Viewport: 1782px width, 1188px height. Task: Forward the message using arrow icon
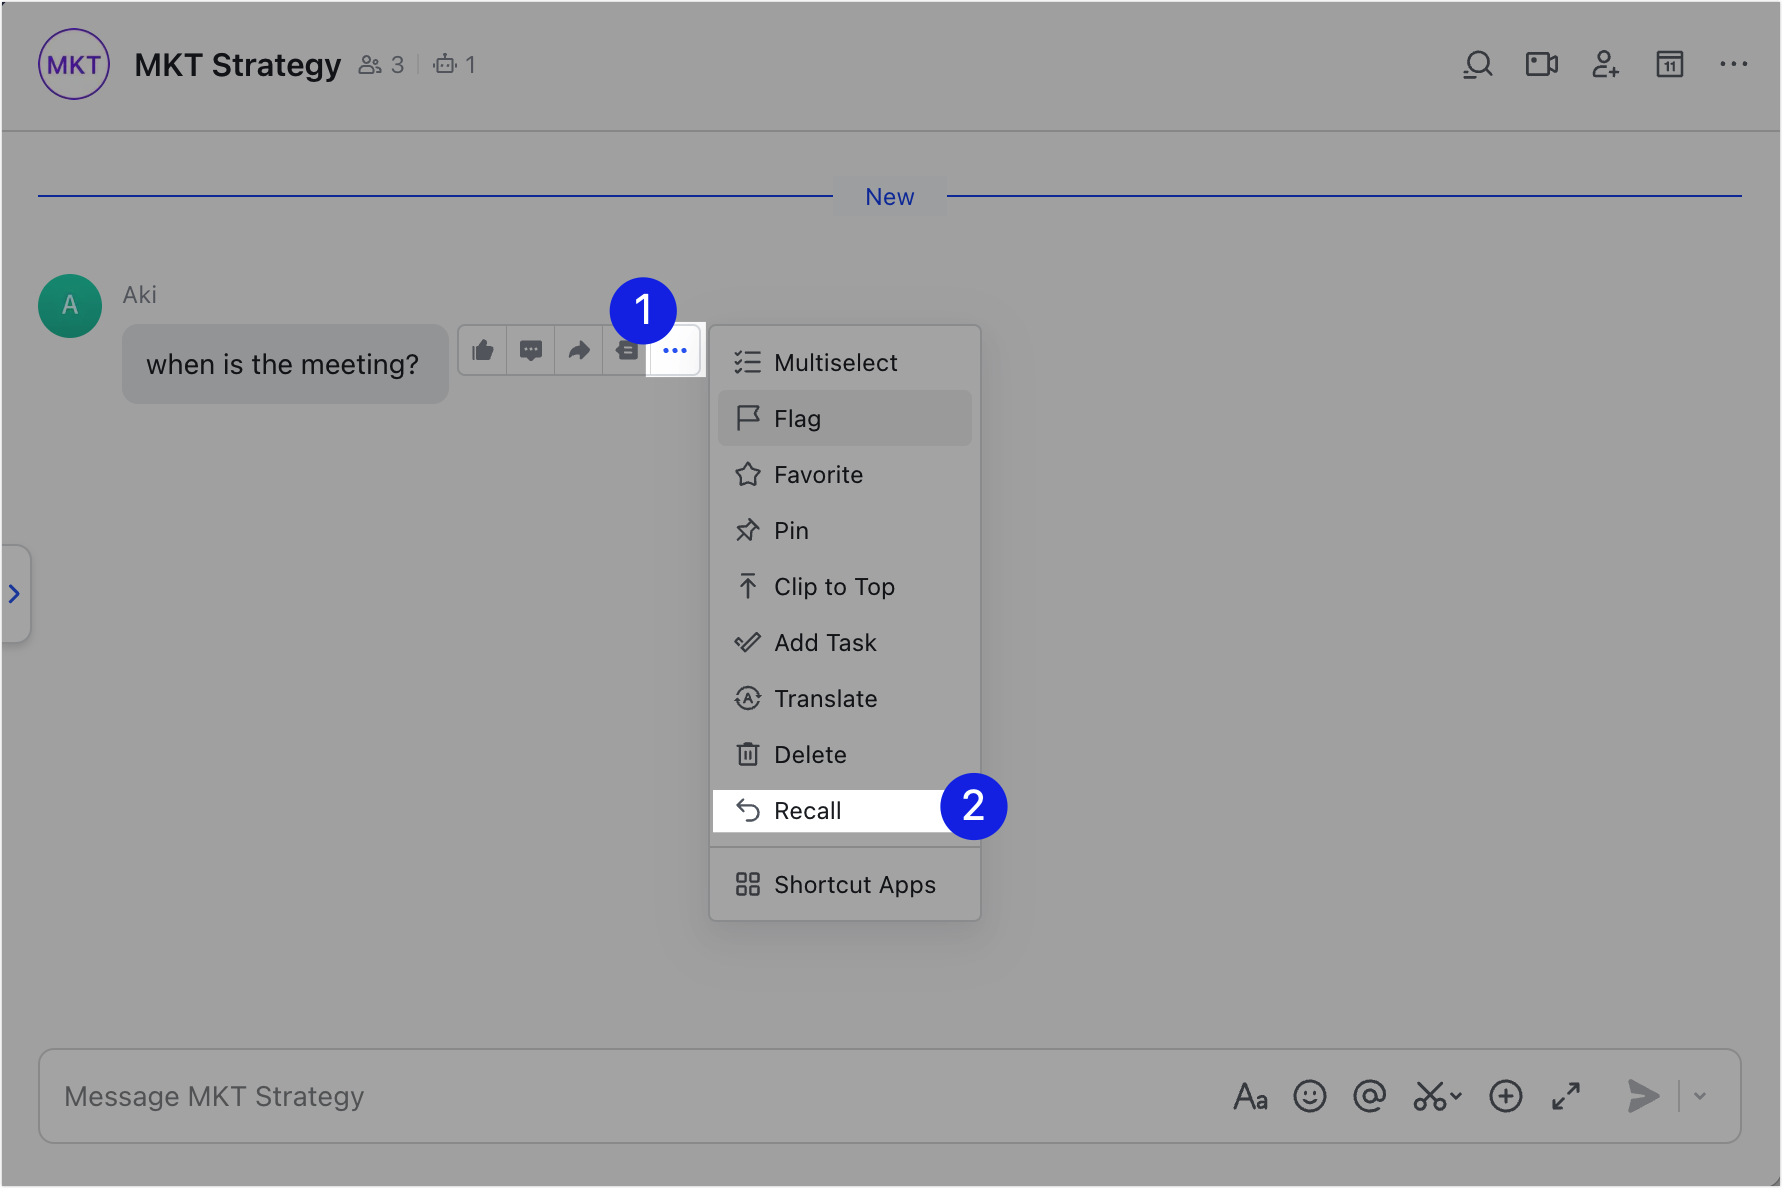coord(579,350)
